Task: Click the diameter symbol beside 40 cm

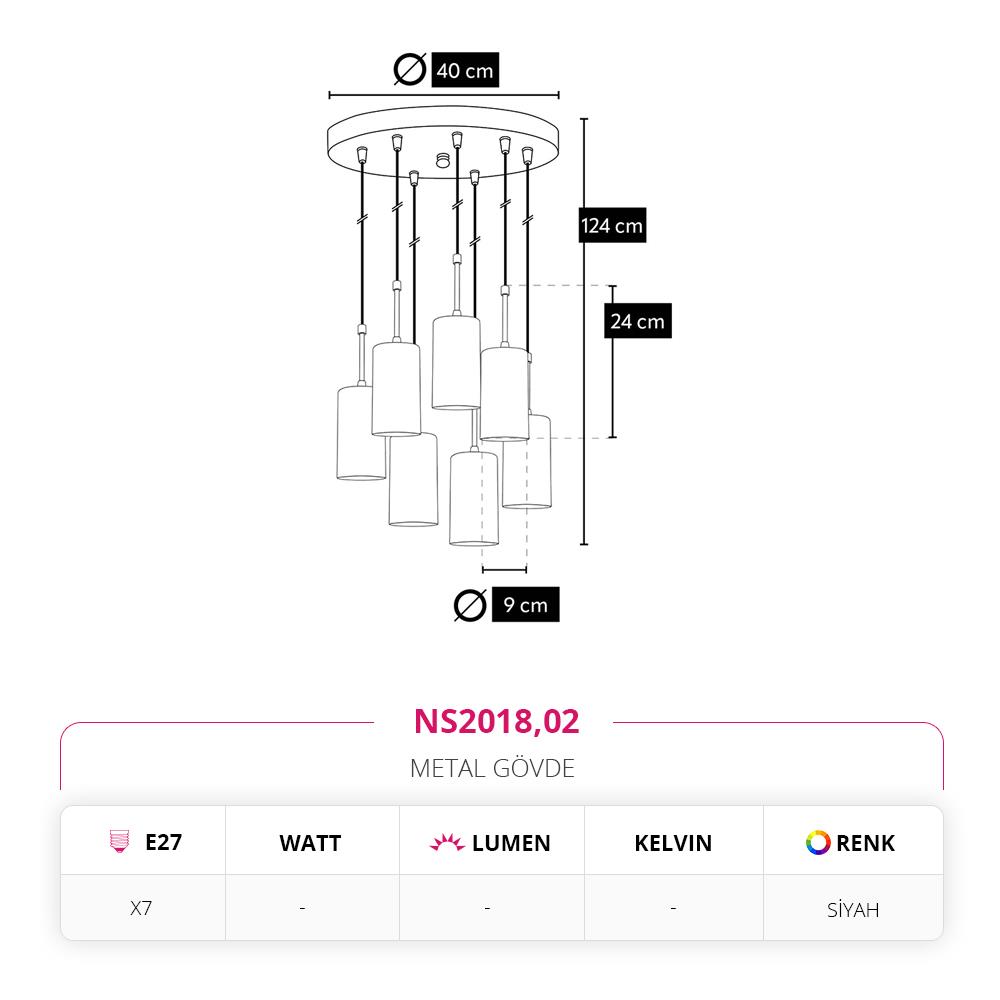Action: (x=409, y=69)
